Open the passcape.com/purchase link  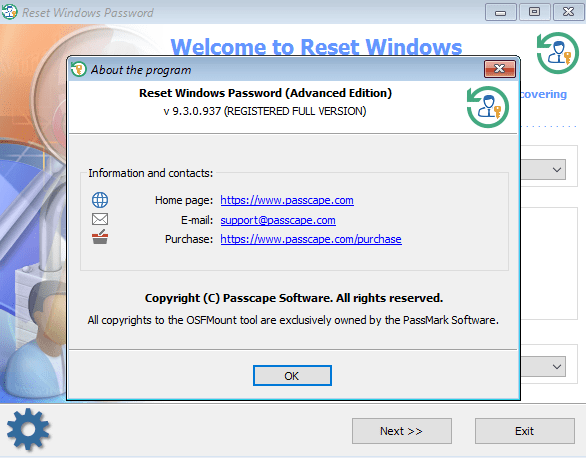(311, 239)
